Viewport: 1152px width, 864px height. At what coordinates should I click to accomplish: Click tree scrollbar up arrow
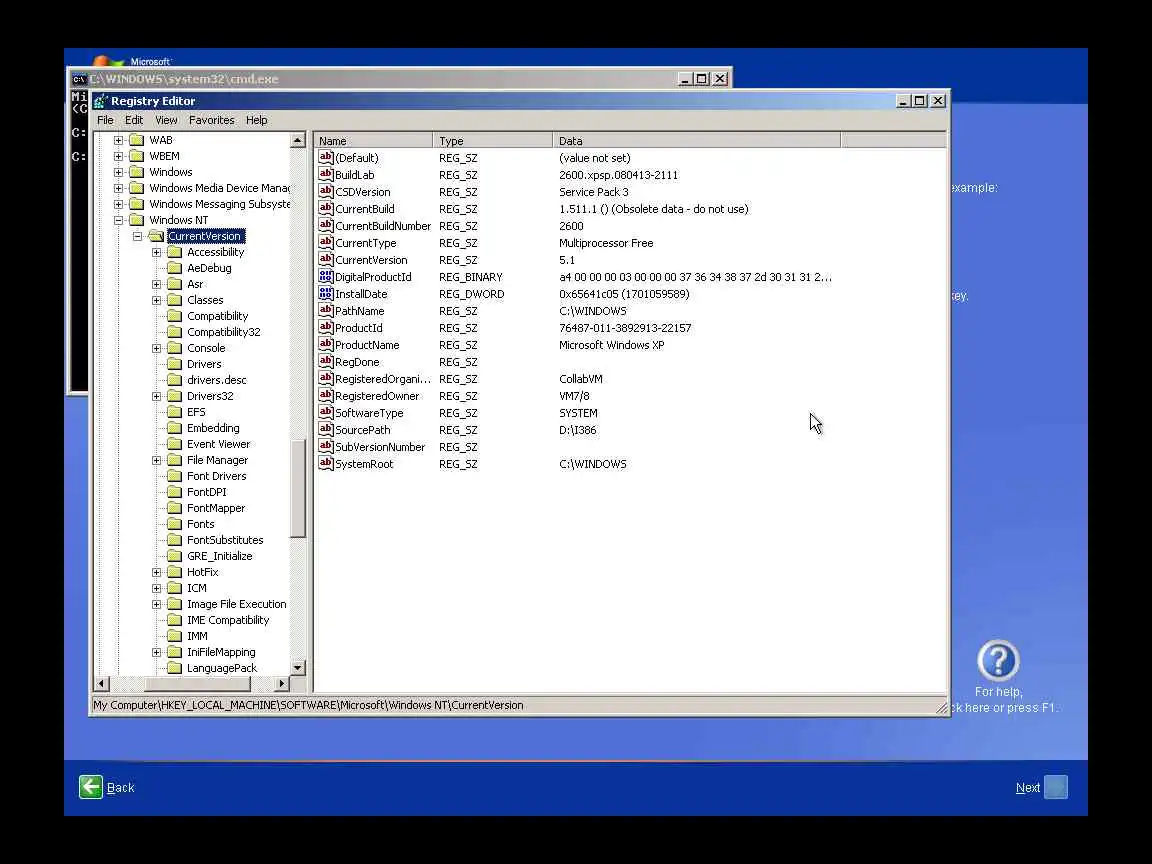(x=298, y=140)
